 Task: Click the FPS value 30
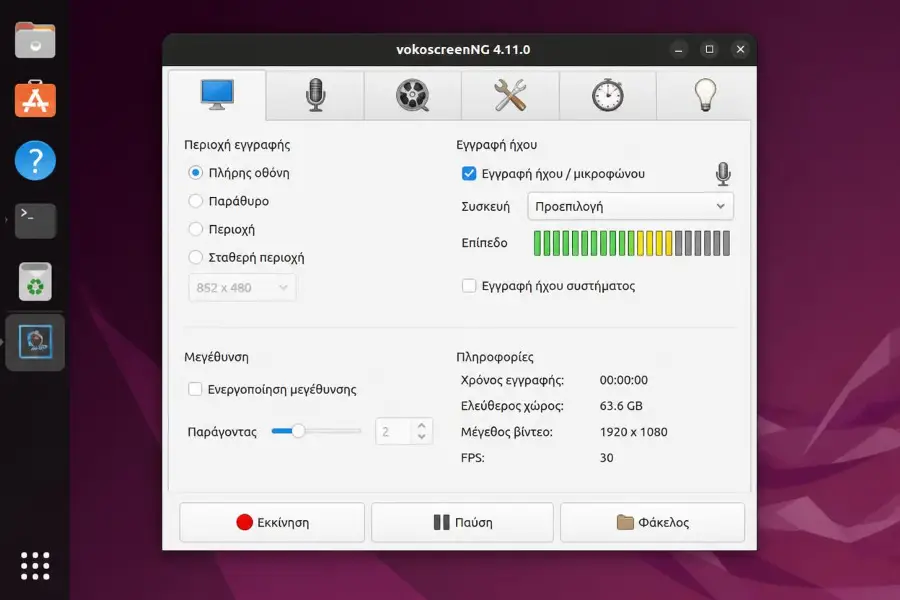pos(607,458)
